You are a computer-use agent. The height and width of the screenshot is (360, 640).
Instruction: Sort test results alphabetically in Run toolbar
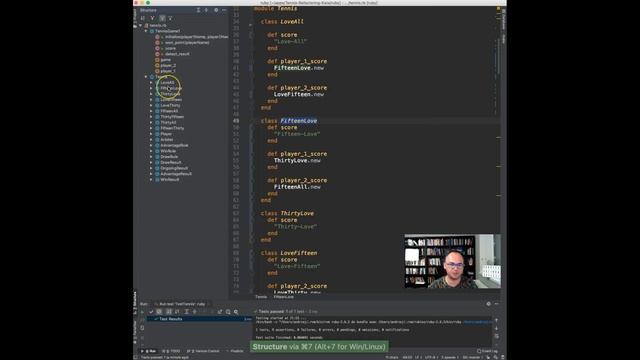[169, 312]
